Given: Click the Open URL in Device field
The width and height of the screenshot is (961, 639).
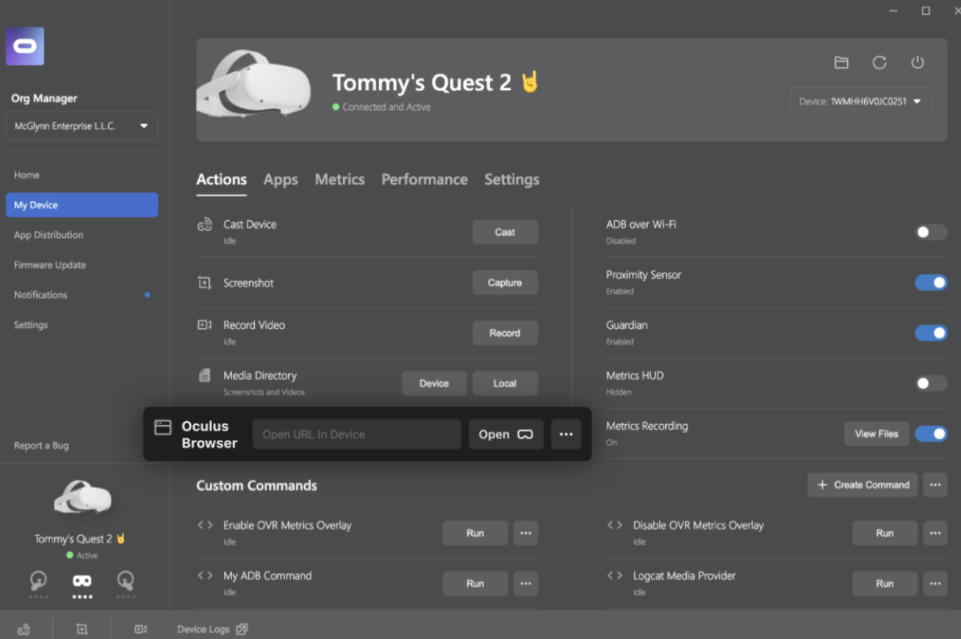Looking at the screenshot, I should 356,434.
